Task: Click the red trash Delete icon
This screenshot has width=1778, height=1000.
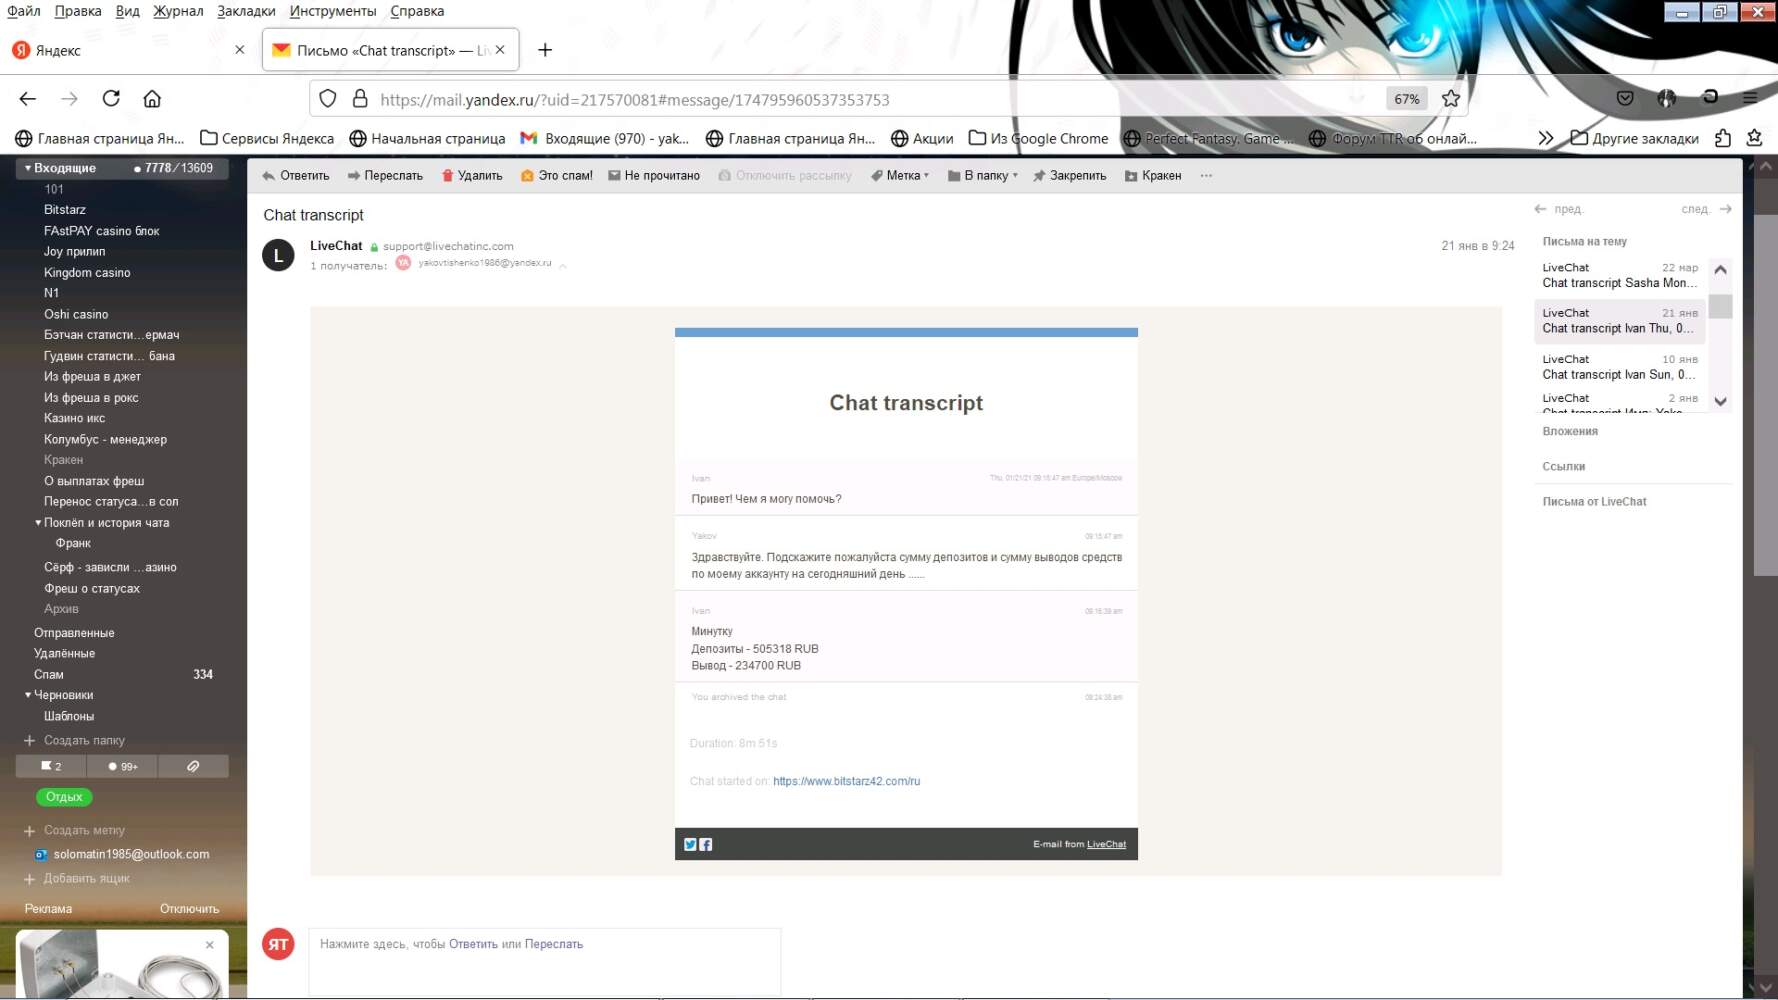Action: (448, 176)
